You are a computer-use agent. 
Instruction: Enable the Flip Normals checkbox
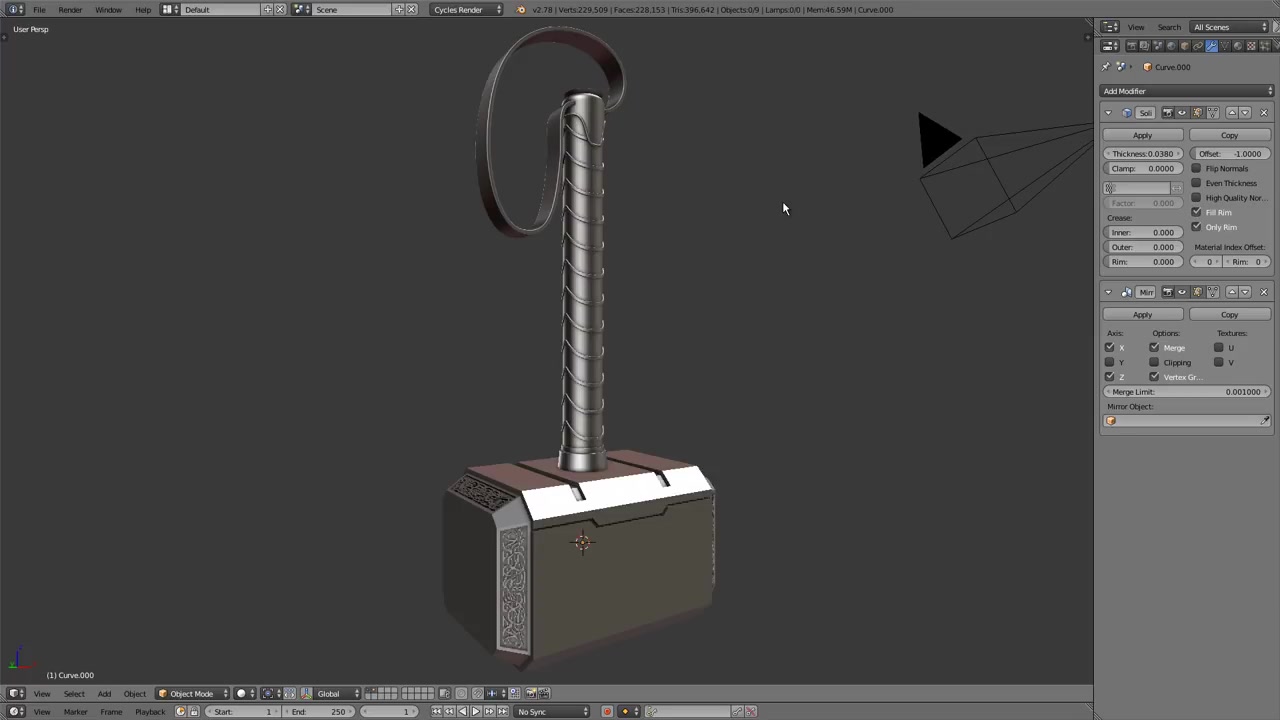click(x=1196, y=168)
